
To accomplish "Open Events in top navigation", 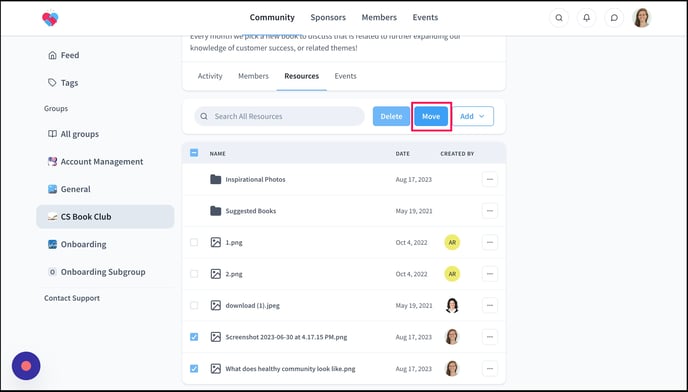I will (x=425, y=18).
